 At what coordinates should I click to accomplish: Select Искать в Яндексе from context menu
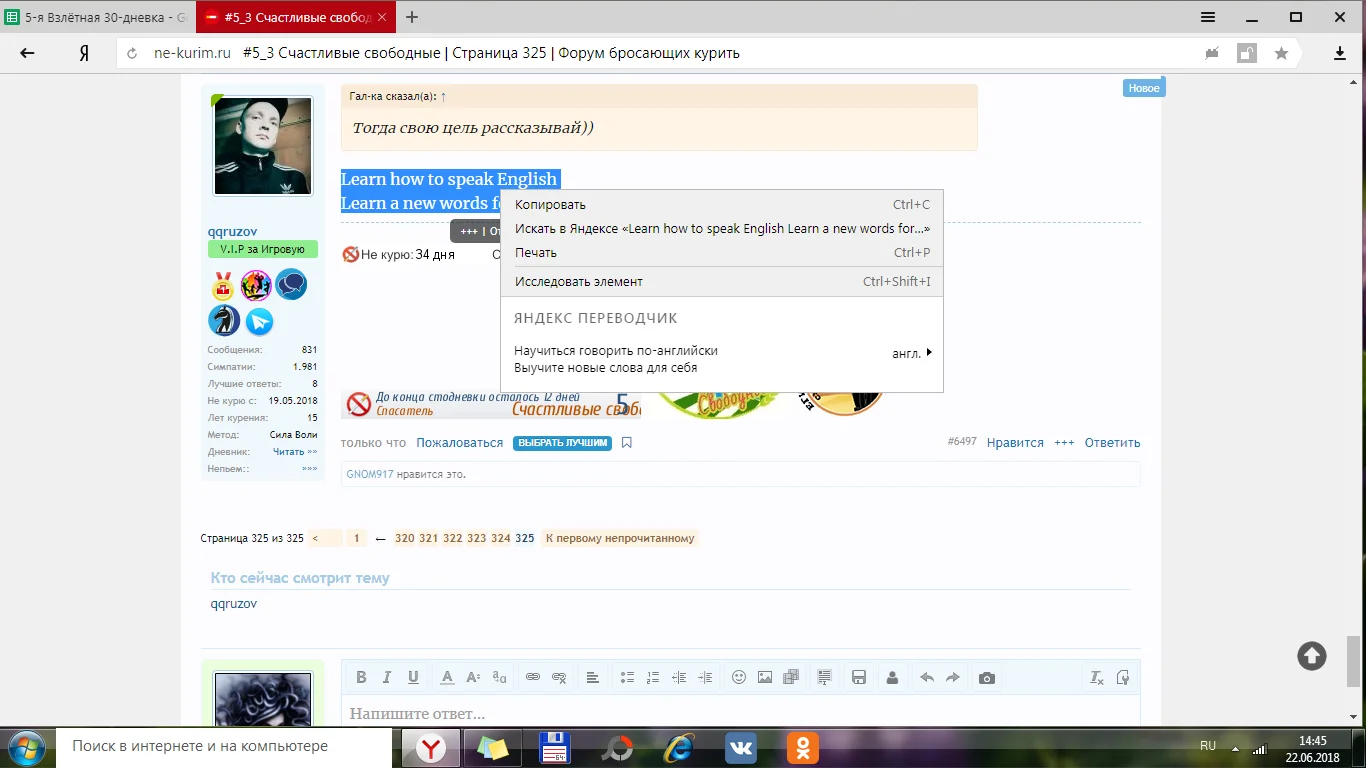coord(722,229)
